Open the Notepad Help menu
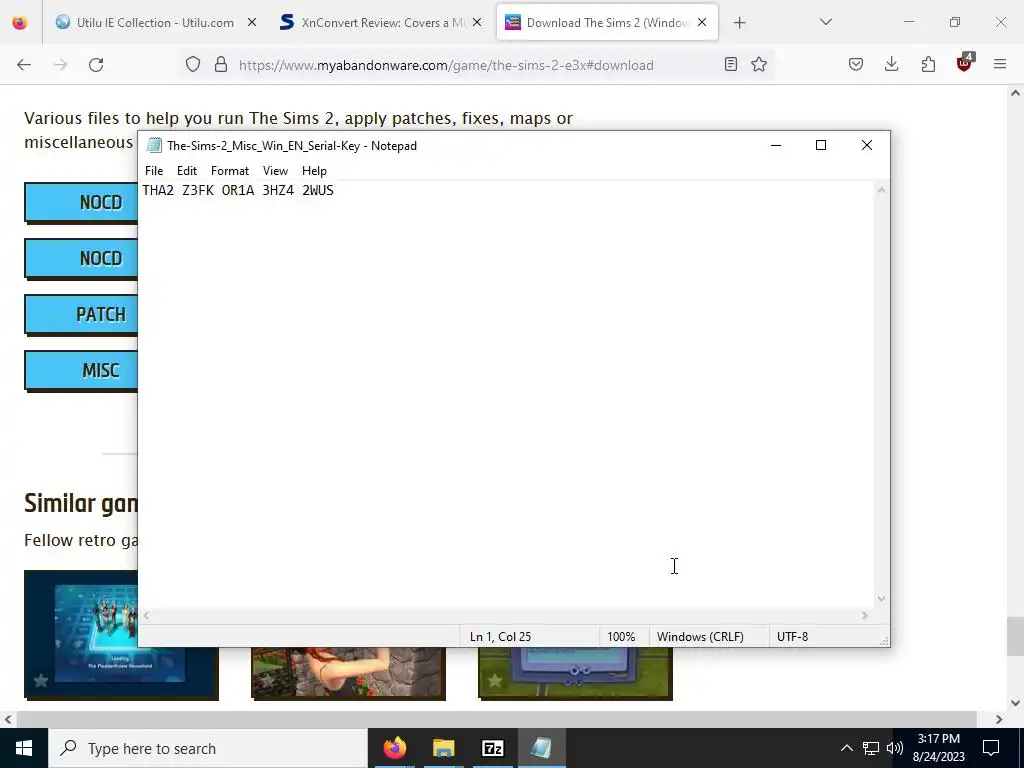 click(x=314, y=170)
